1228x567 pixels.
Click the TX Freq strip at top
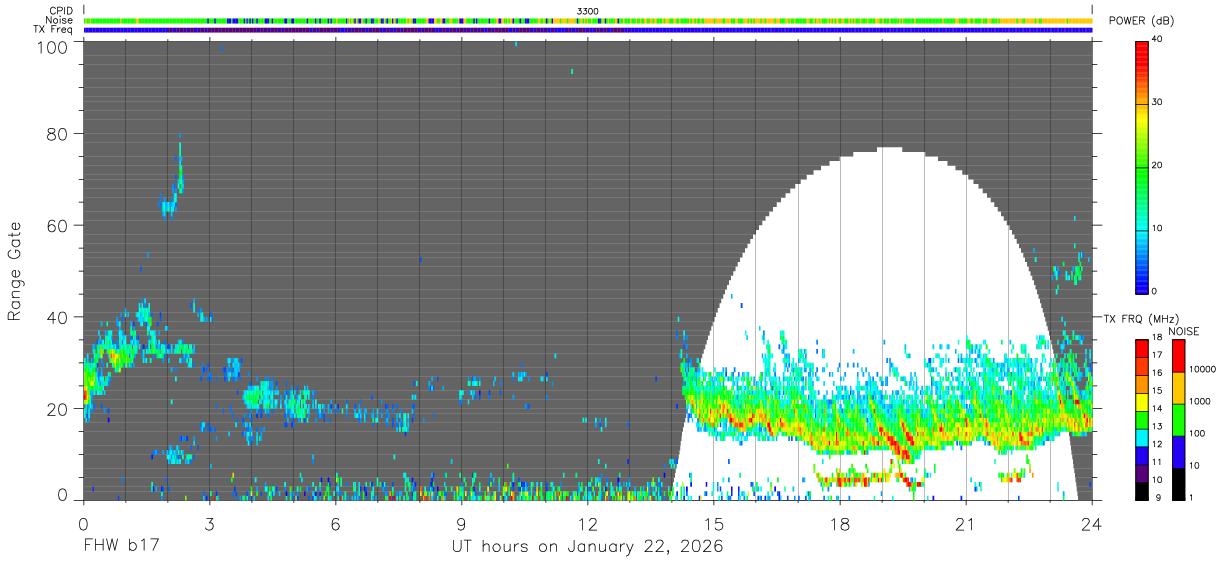coord(588,30)
